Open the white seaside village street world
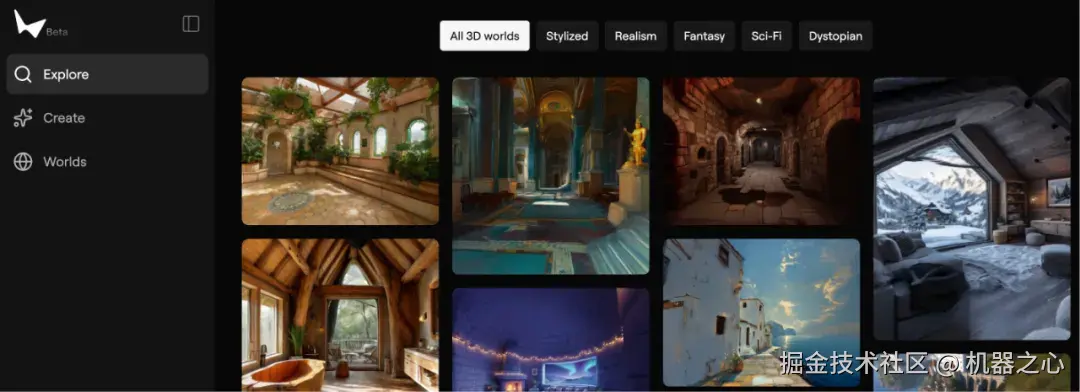The height and width of the screenshot is (392, 1080). tap(761, 313)
